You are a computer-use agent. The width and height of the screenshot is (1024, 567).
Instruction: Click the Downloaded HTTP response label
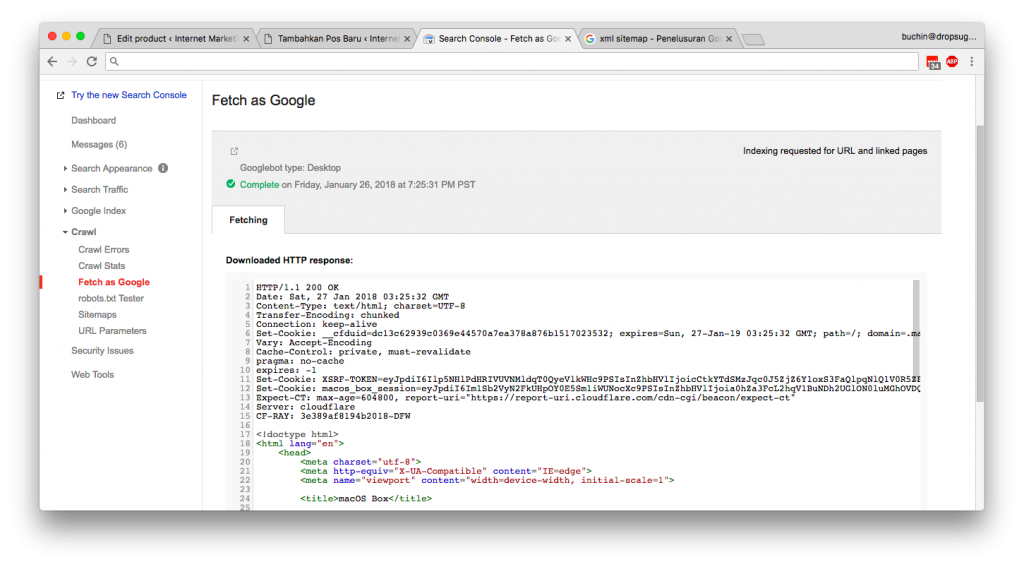point(289,260)
